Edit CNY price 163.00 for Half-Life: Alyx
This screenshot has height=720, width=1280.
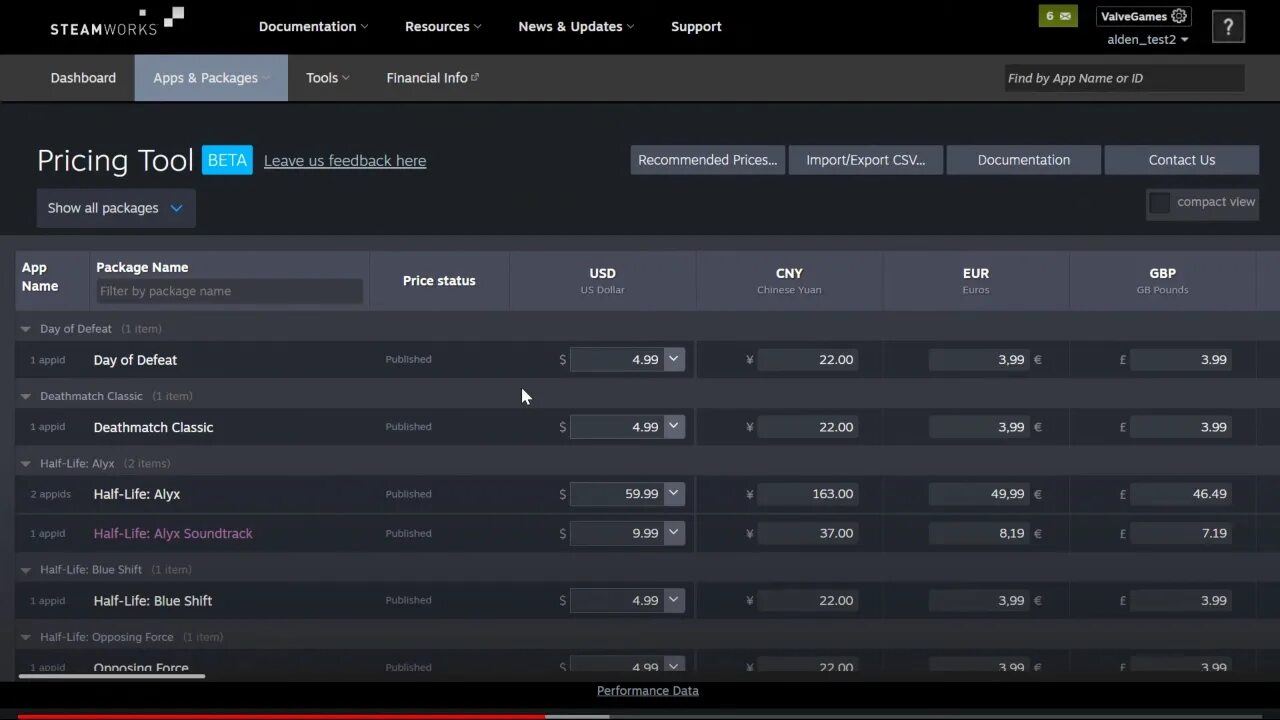[x=808, y=494]
